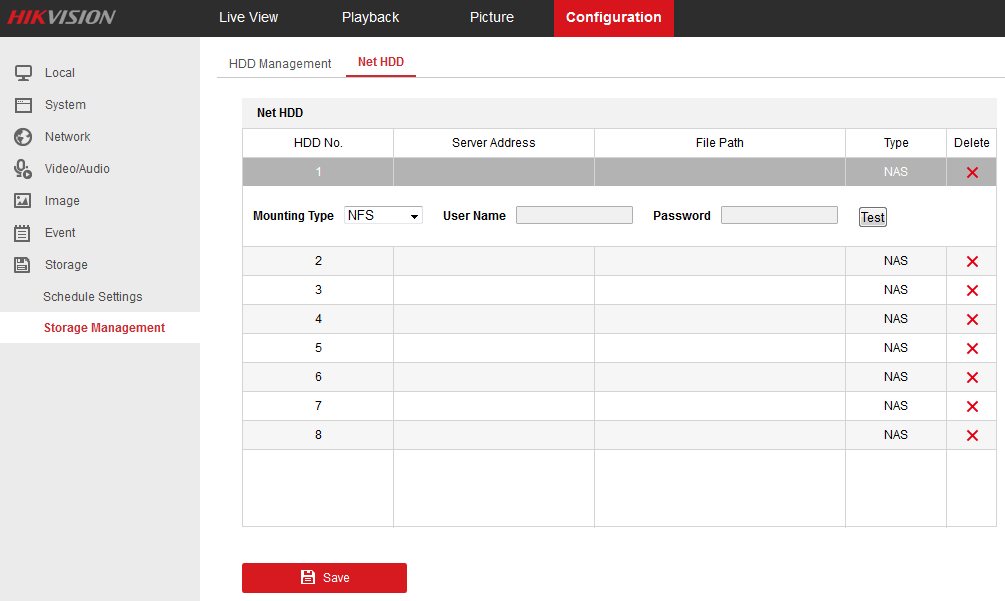Open Schedule Settings under Storage
The height and width of the screenshot is (601, 1005).
[93, 297]
